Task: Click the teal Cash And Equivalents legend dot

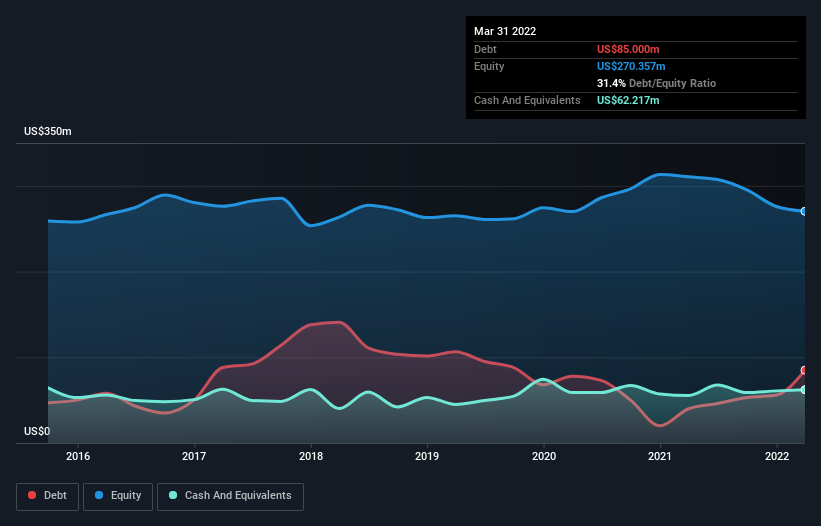Action: tap(173, 495)
